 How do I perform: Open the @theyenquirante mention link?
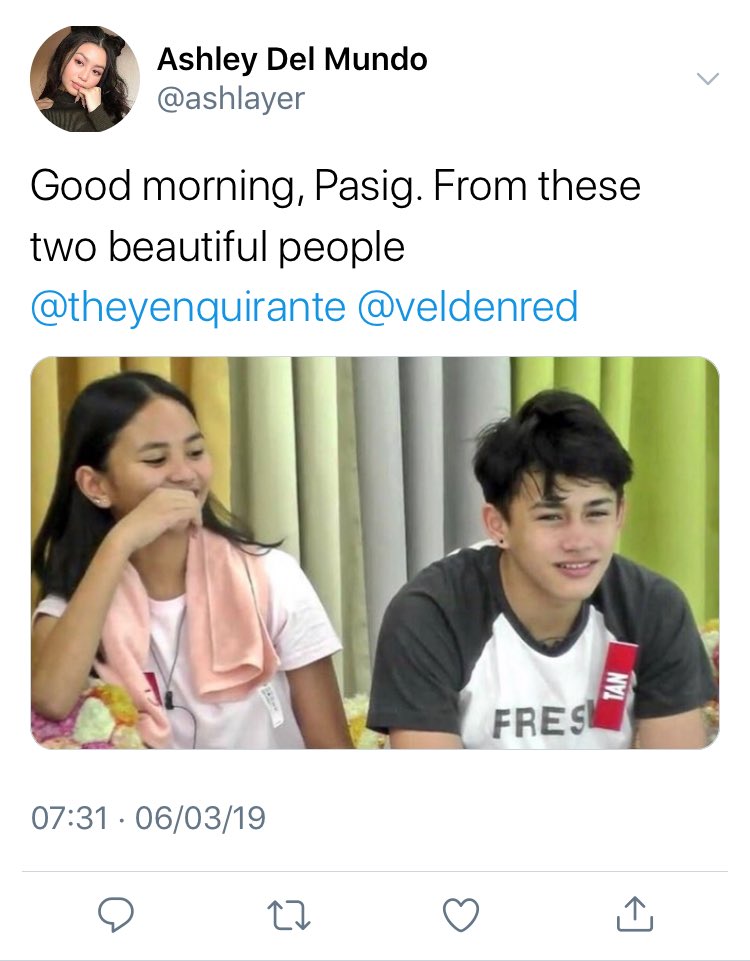pyautogui.click(x=188, y=306)
